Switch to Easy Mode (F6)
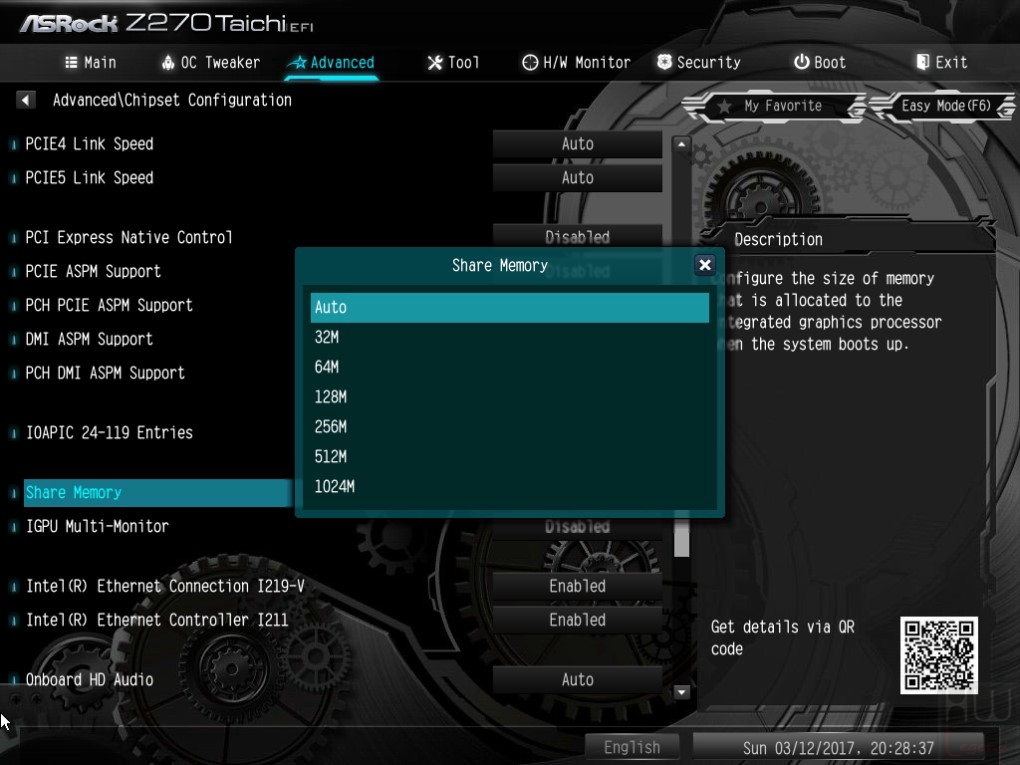1020x765 pixels. (x=943, y=106)
